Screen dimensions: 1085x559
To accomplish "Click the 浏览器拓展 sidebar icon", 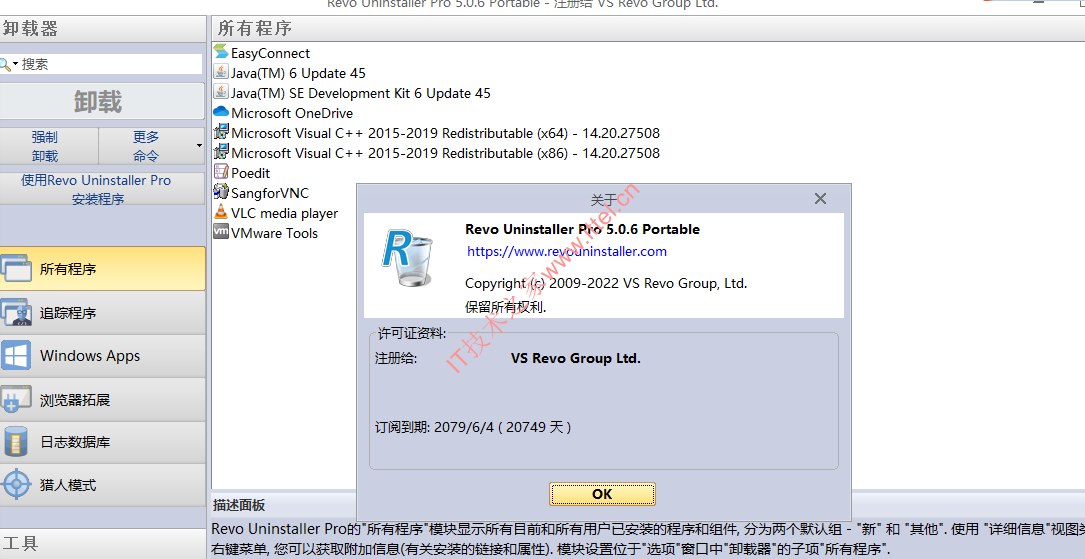I will point(15,399).
